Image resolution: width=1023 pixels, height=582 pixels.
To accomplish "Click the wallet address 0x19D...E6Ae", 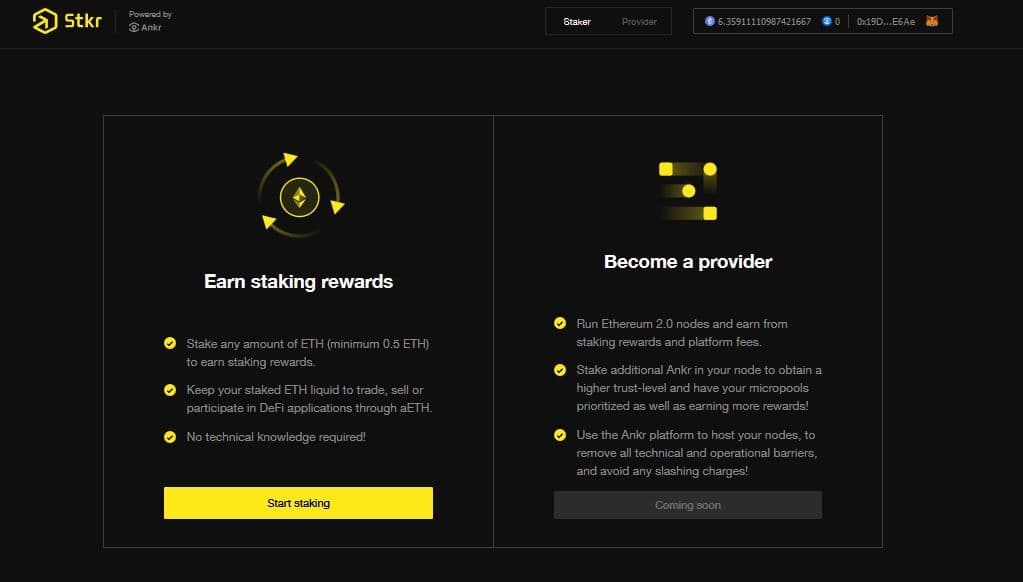I will tap(883, 21).
